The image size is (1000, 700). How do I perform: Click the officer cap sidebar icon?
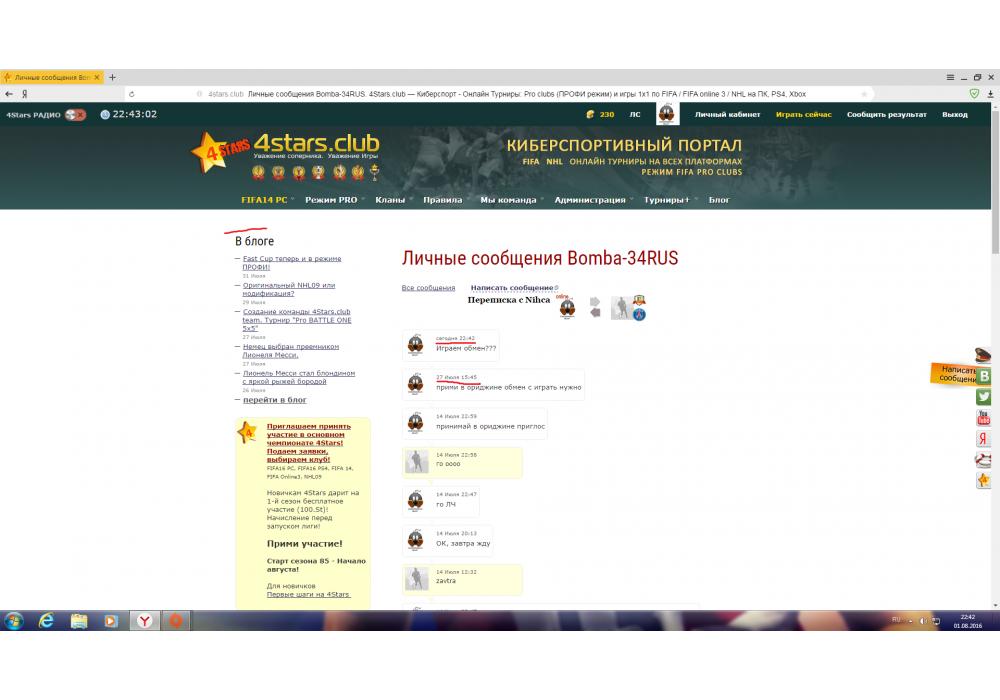pyautogui.click(x=983, y=355)
